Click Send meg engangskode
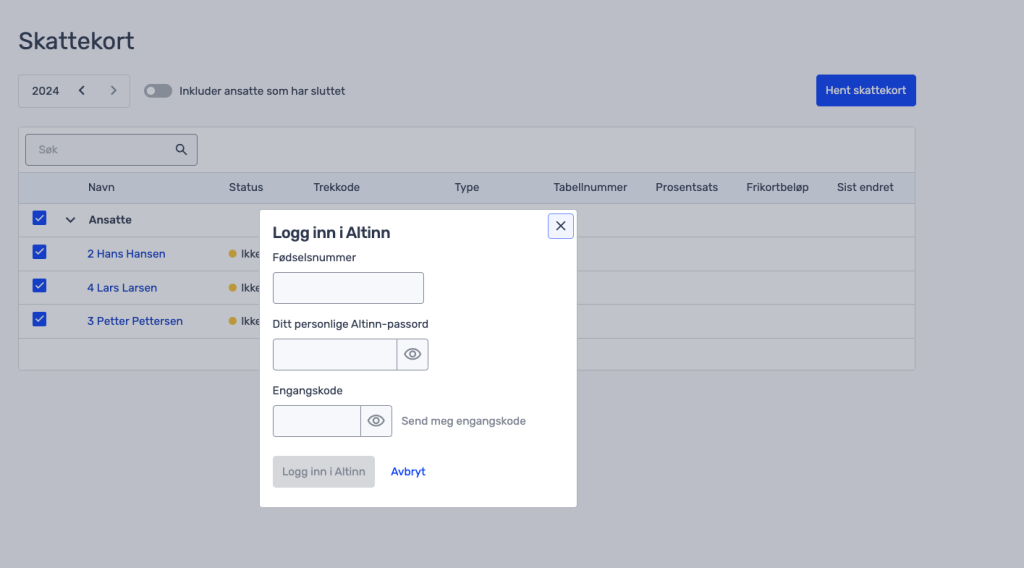Image resolution: width=1024 pixels, height=568 pixels. tap(463, 421)
